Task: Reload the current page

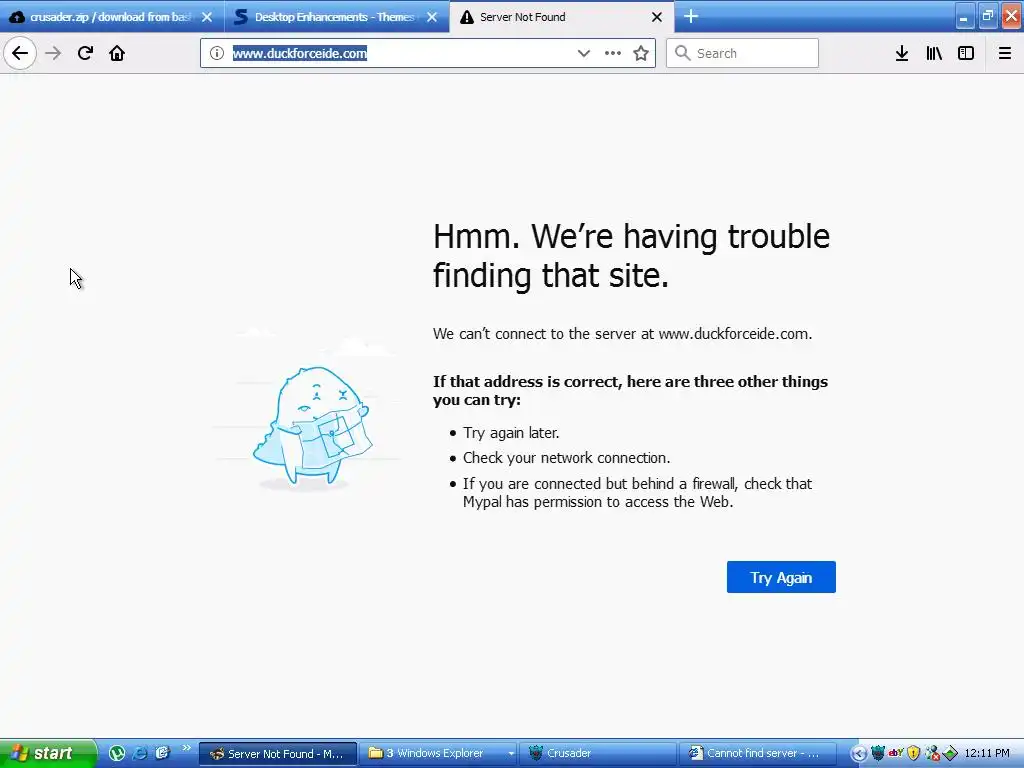Action: coord(85,53)
